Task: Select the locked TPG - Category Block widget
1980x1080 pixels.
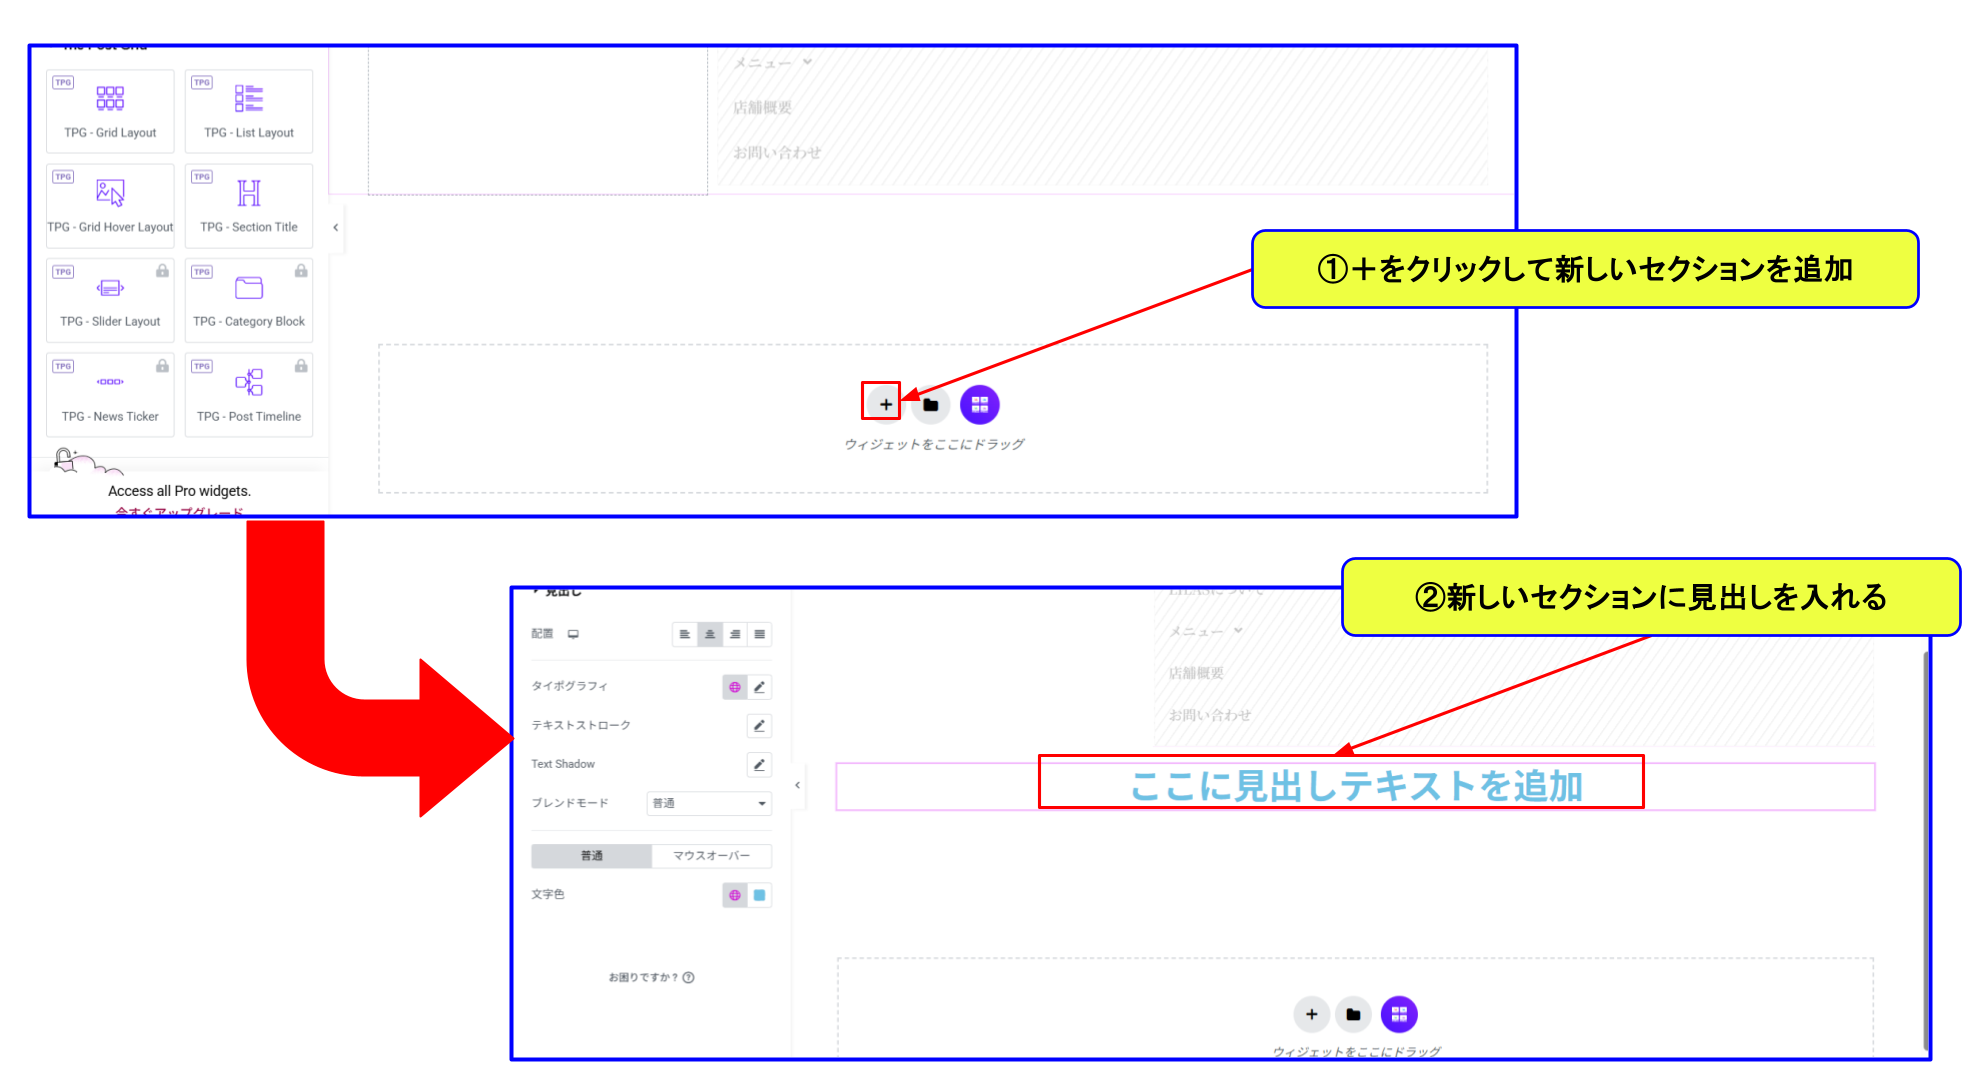Action: (x=249, y=300)
